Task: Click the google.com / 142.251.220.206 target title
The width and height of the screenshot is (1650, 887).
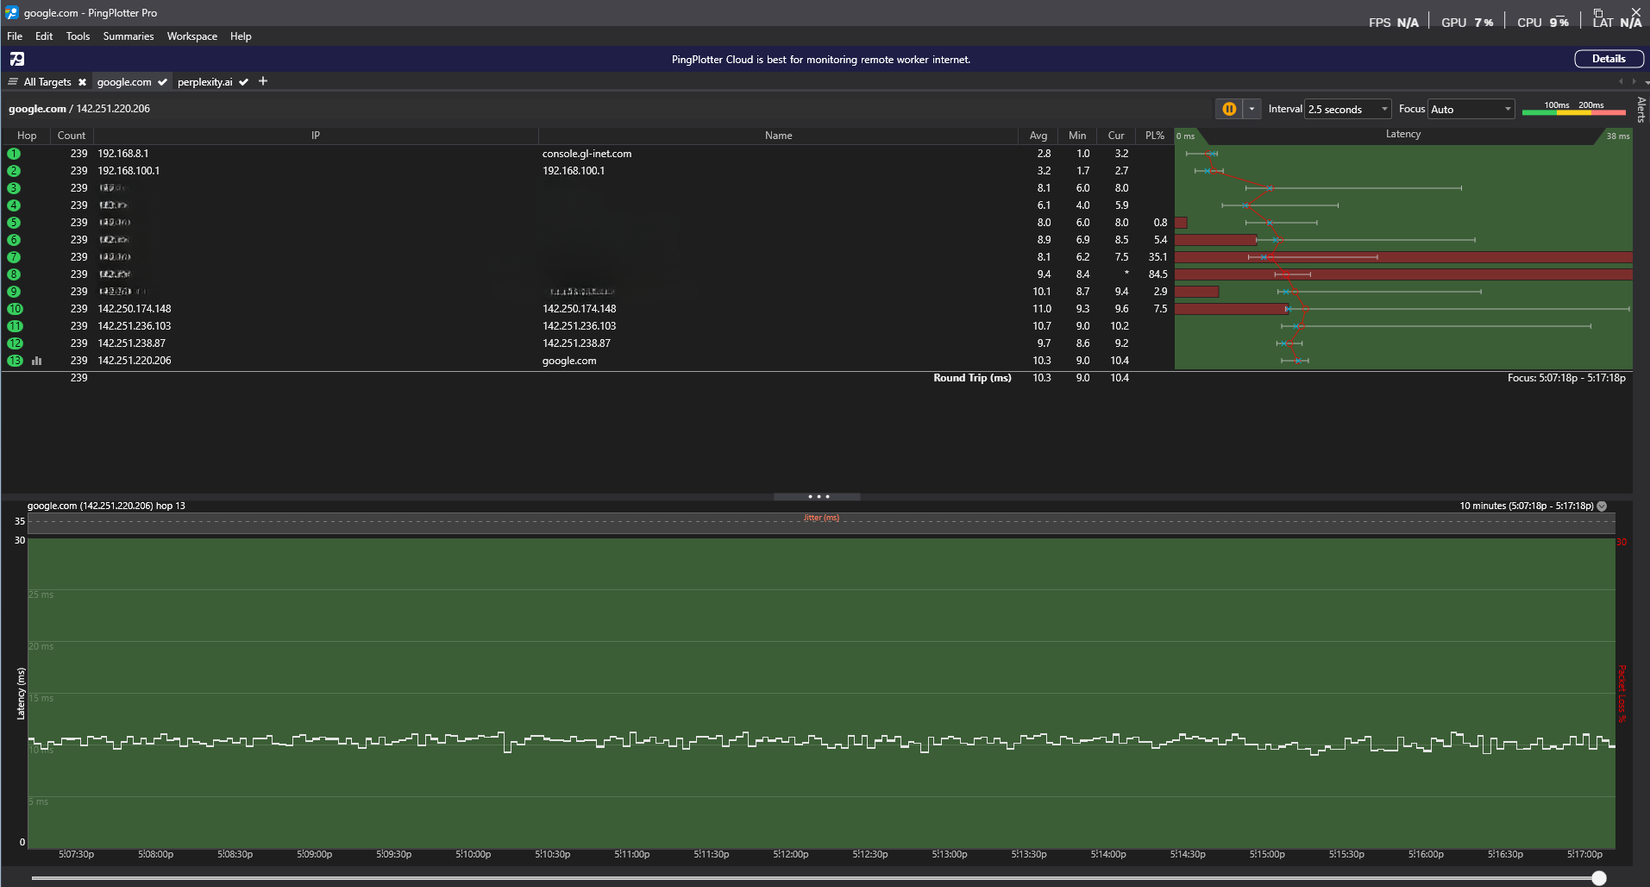Action: [79, 109]
